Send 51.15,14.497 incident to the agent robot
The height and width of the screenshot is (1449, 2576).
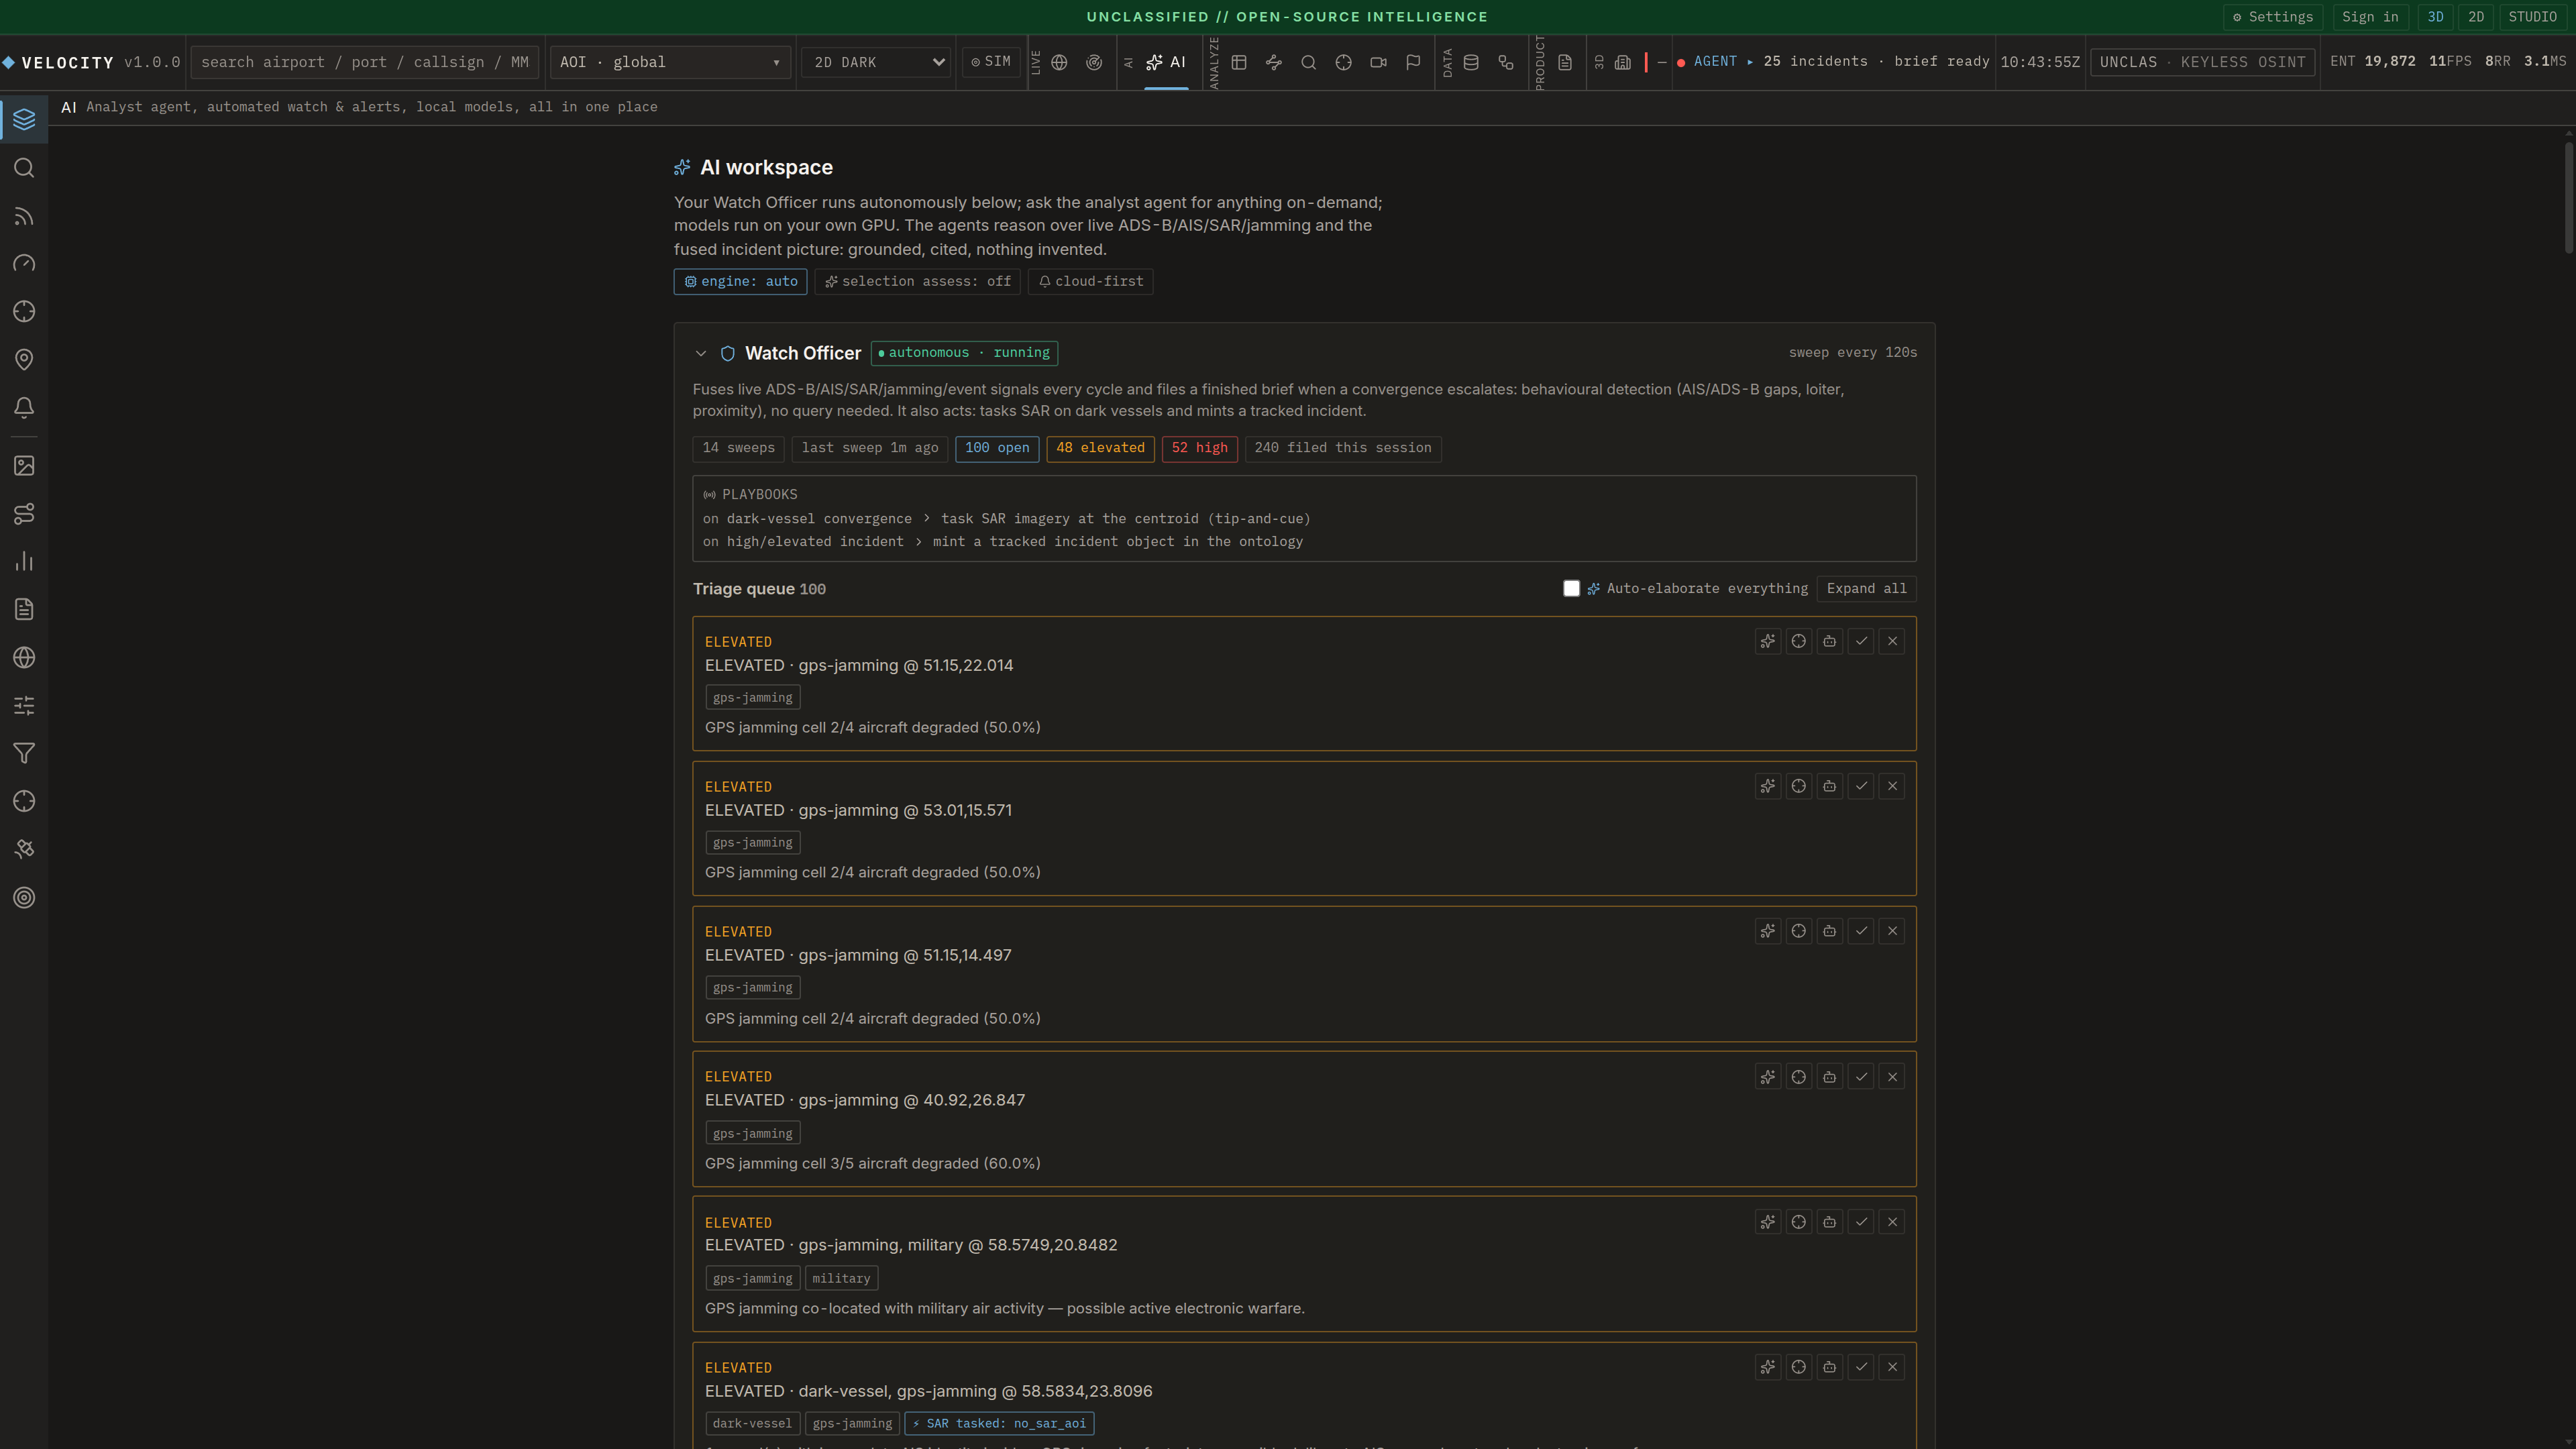(1830, 932)
